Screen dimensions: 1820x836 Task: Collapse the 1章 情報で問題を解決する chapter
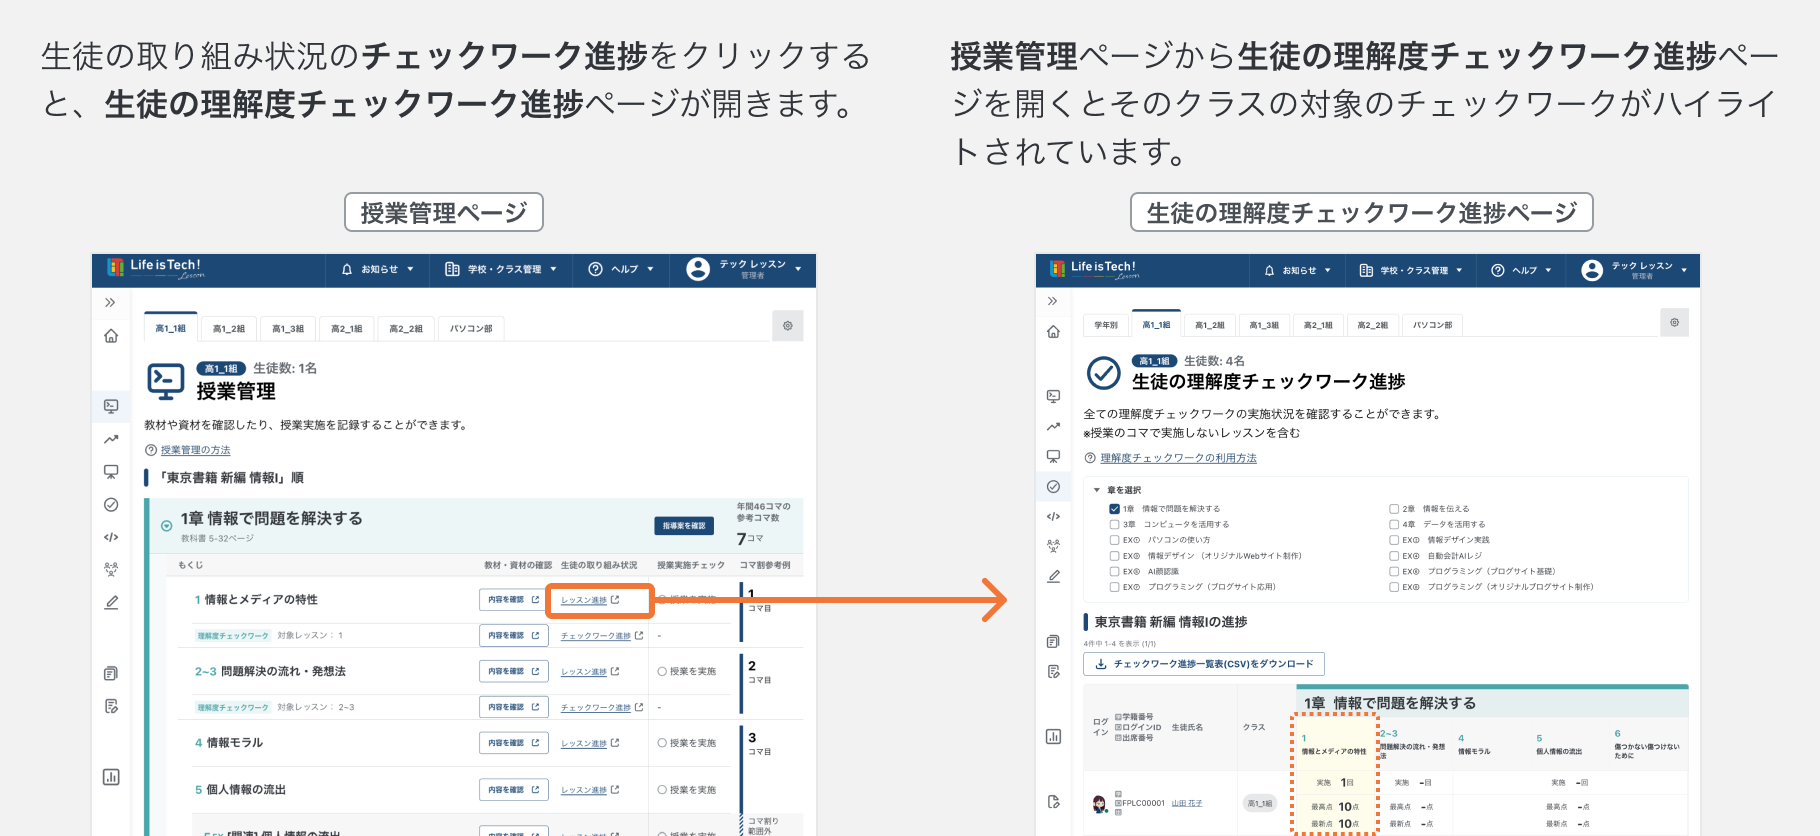[x=167, y=526]
